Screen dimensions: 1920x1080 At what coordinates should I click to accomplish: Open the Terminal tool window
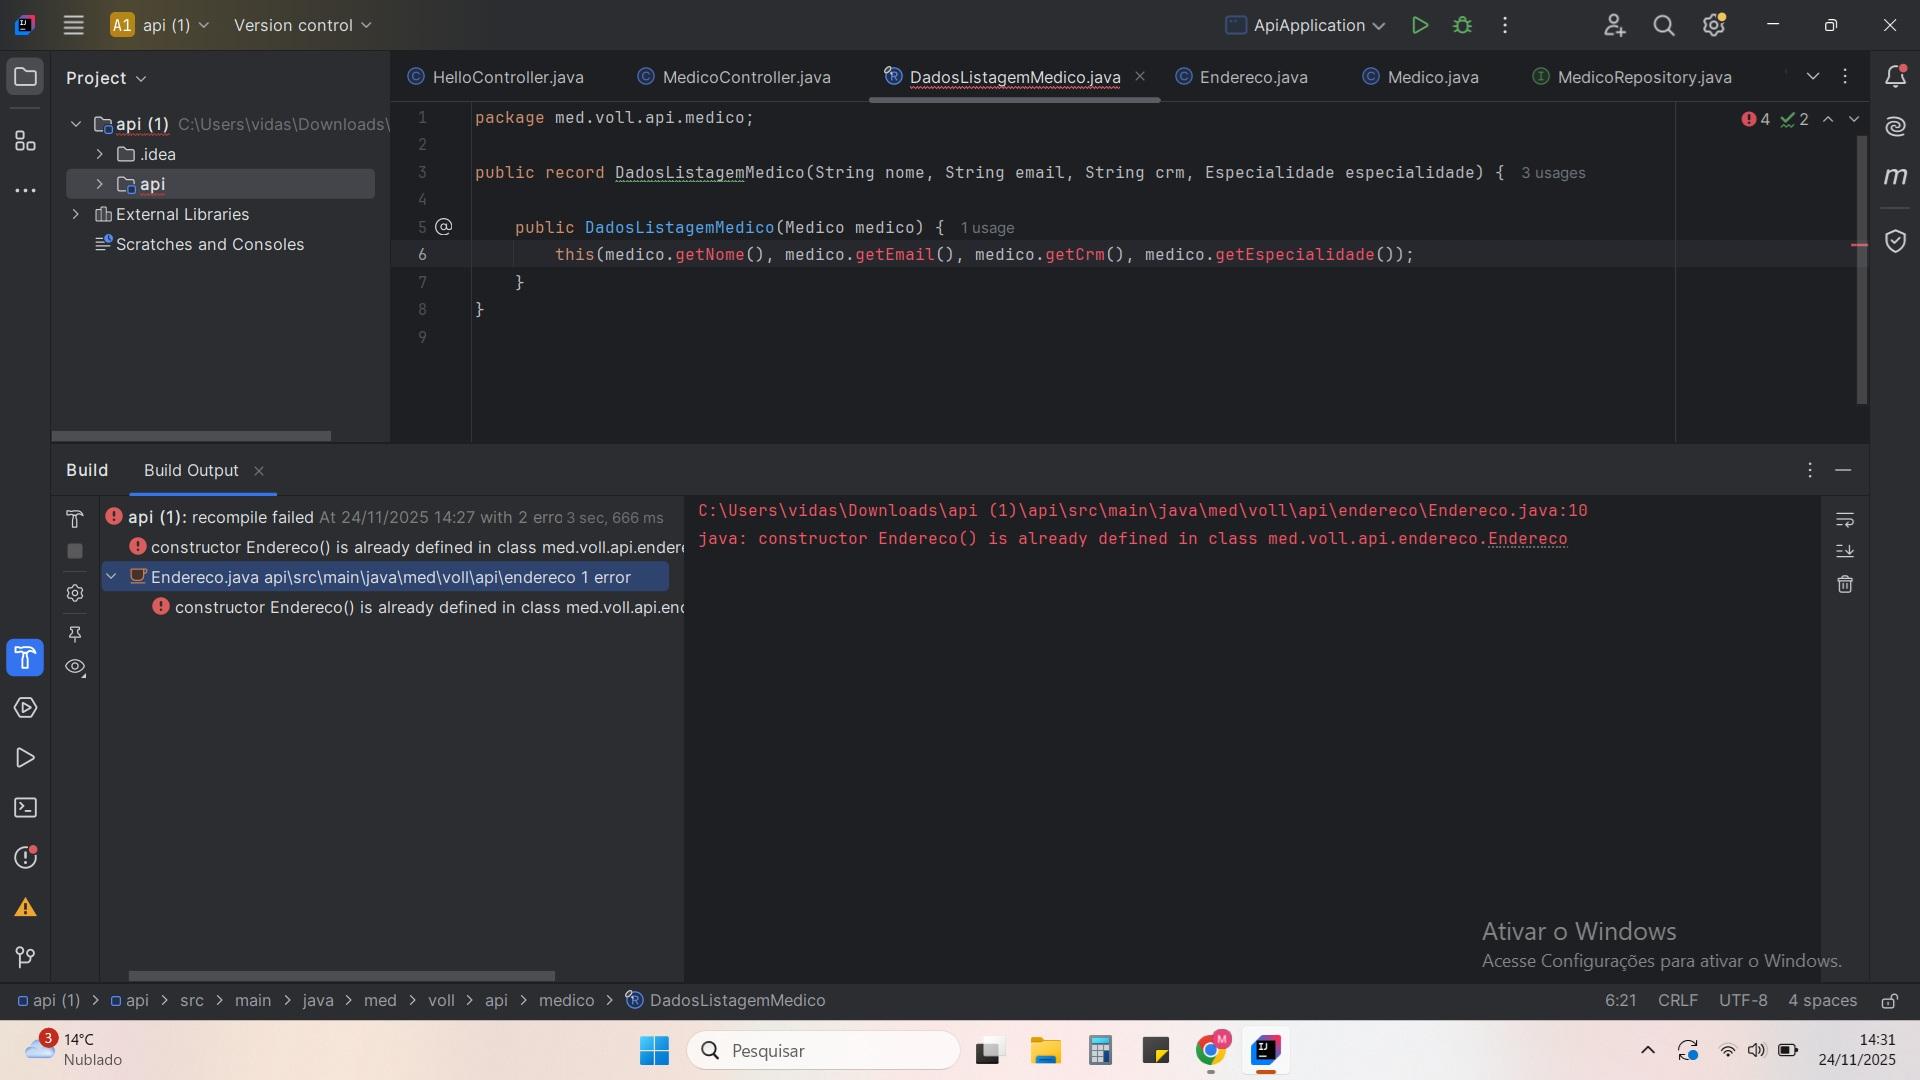25,808
